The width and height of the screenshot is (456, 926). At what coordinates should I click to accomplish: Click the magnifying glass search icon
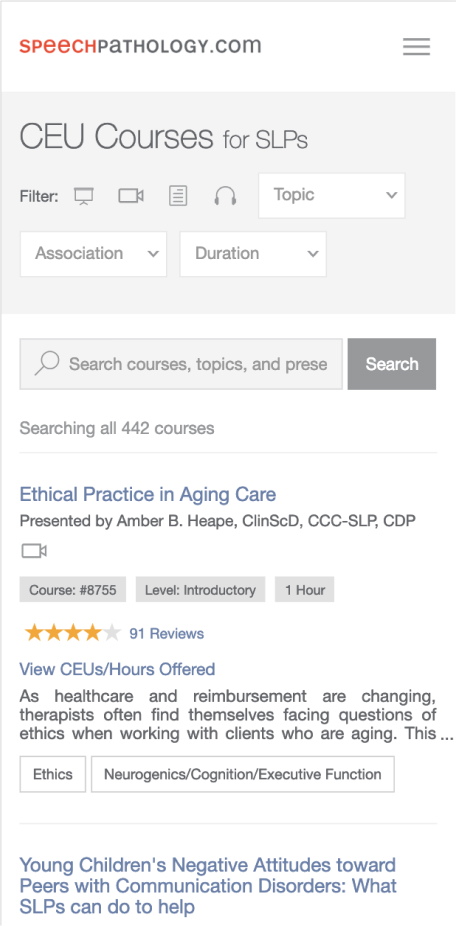(x=47, y=364)
